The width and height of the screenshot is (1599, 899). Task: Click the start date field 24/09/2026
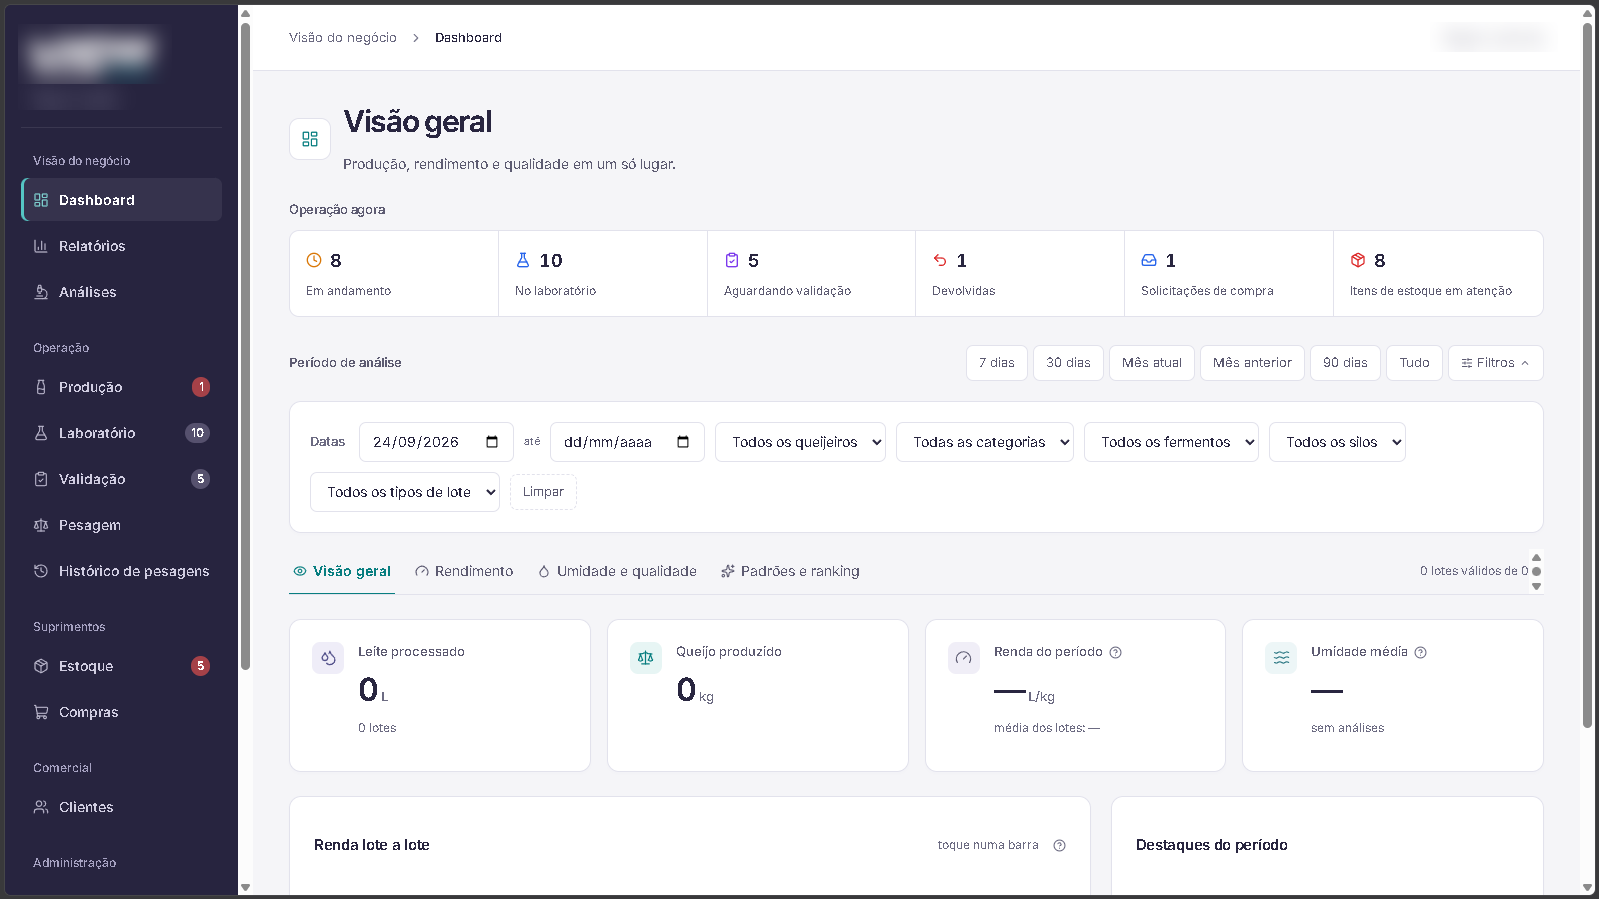(436, 442)
